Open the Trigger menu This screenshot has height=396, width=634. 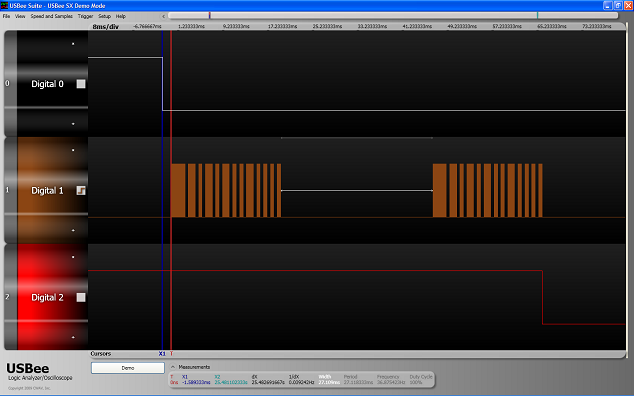[85, 16]
